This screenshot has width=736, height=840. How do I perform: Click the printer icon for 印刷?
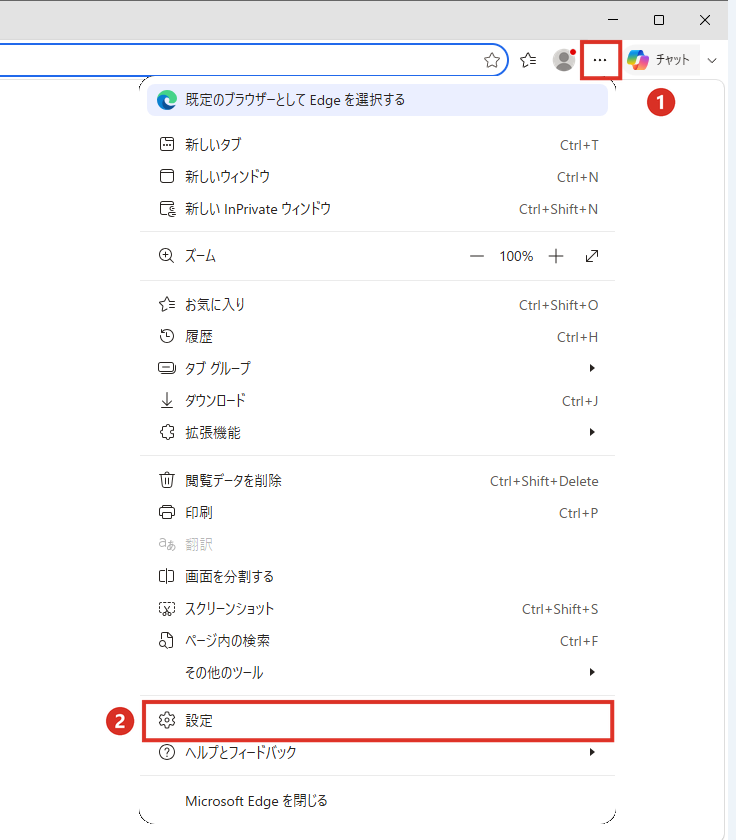click(x=167, y=512)
